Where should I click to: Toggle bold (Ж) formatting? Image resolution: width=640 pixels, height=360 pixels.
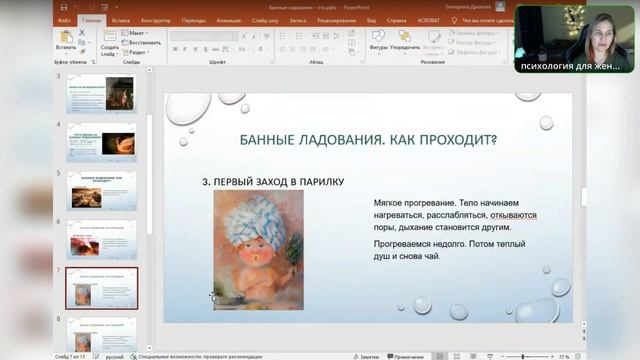[175, 49]
